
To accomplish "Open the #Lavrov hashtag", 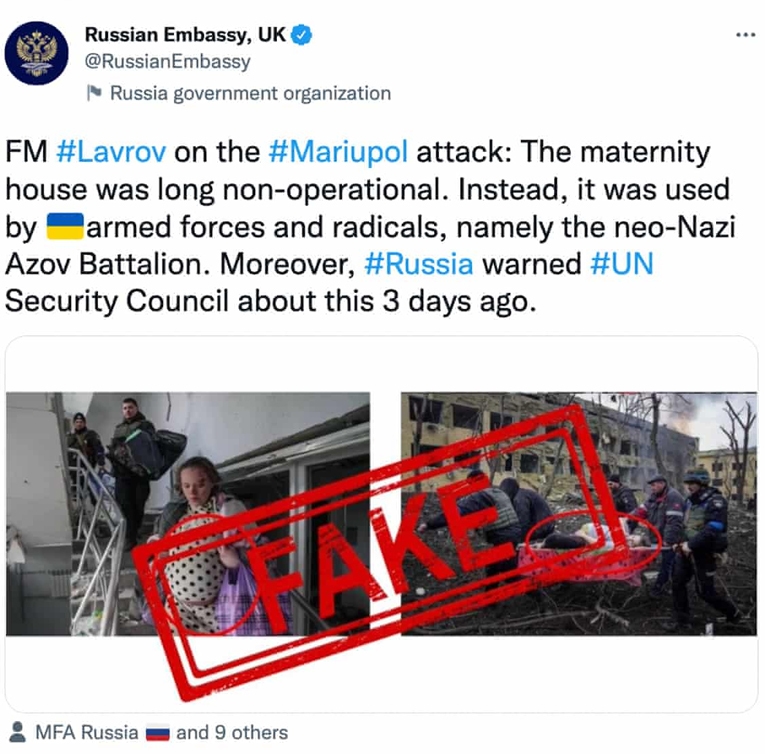I will (x=111, y=152).
